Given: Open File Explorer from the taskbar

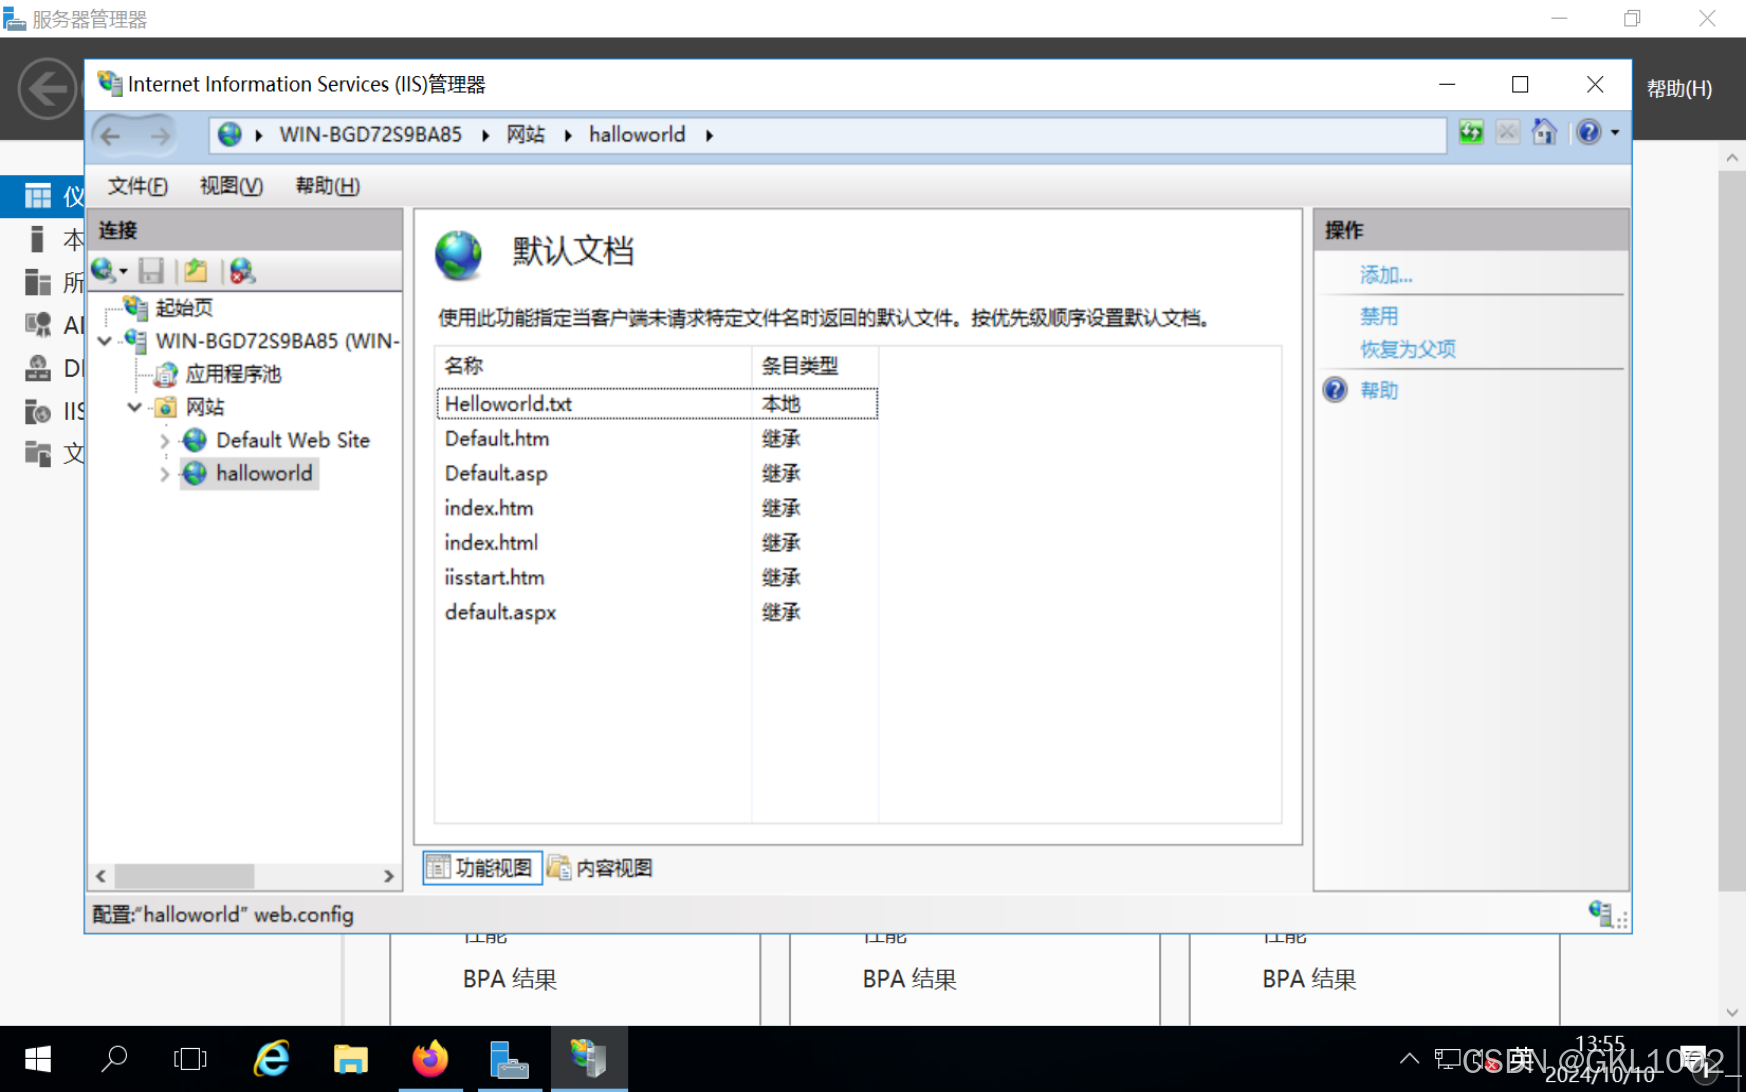Looking at the screenshot, I should 350,1059.
